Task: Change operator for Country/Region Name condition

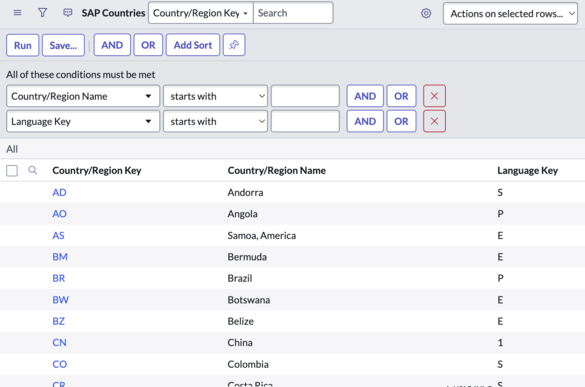Action: click(215, 96)
